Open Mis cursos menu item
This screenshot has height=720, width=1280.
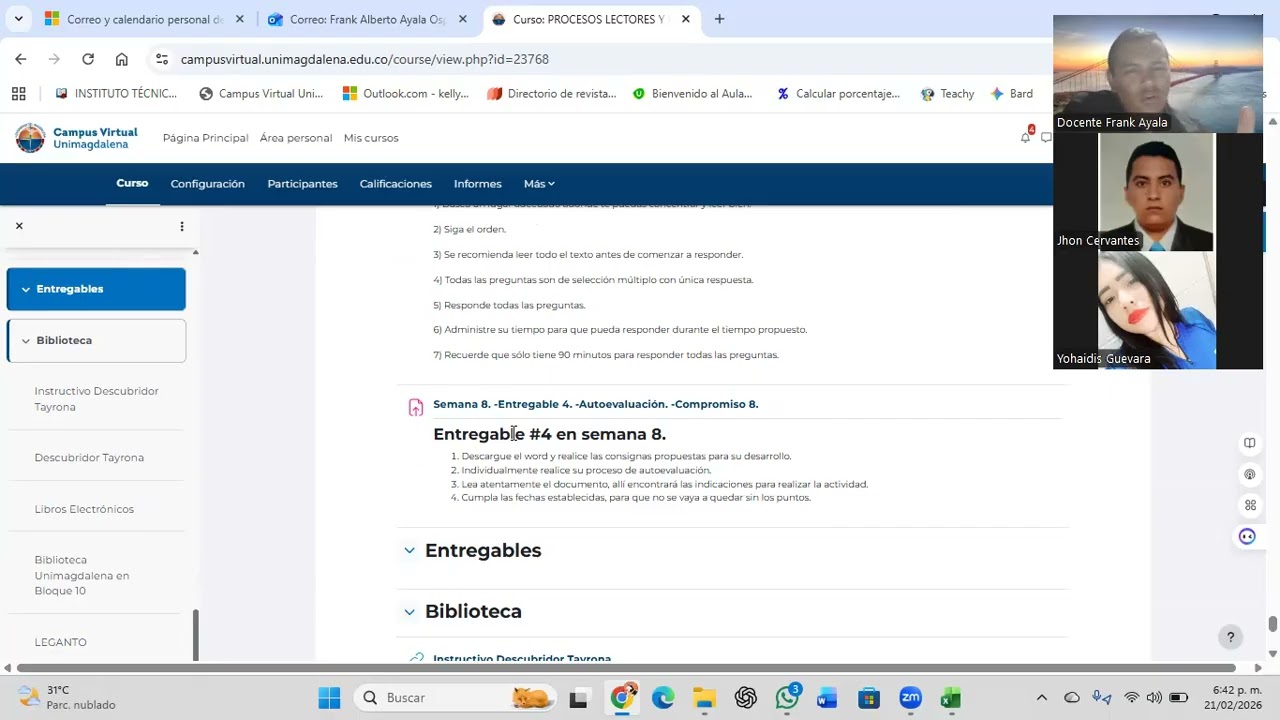coord(371,138)
